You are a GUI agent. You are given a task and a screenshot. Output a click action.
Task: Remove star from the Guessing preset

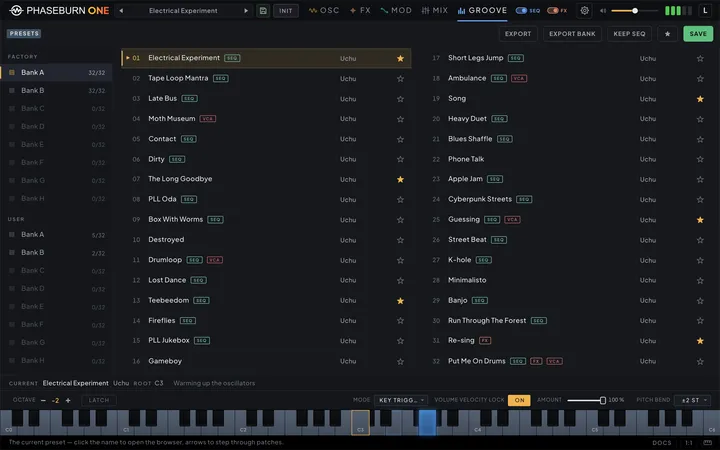[700, 220]
